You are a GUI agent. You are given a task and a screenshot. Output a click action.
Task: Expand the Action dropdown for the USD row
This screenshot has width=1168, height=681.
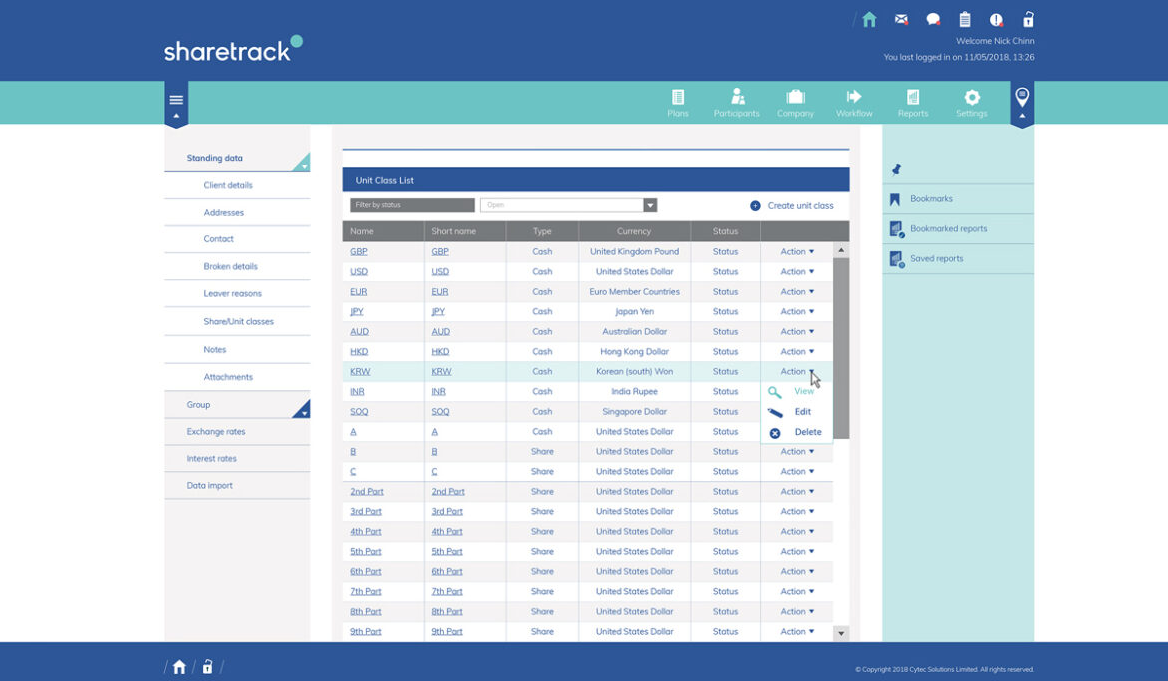pos(795,271)
